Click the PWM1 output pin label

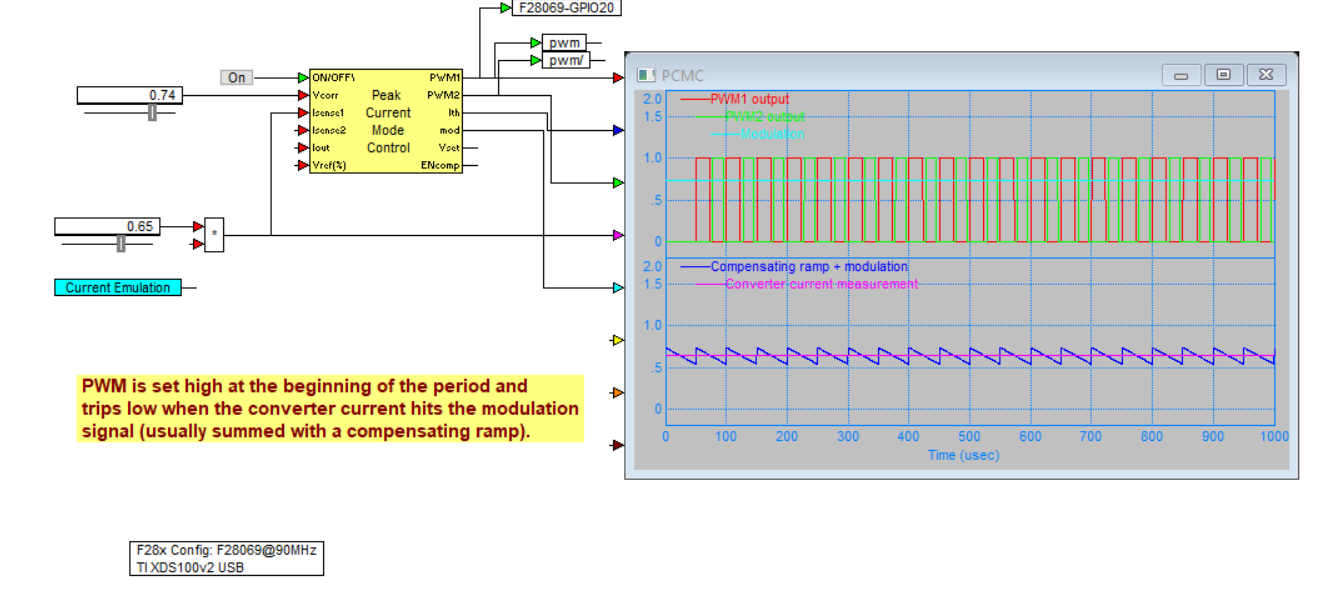(445, 77)
